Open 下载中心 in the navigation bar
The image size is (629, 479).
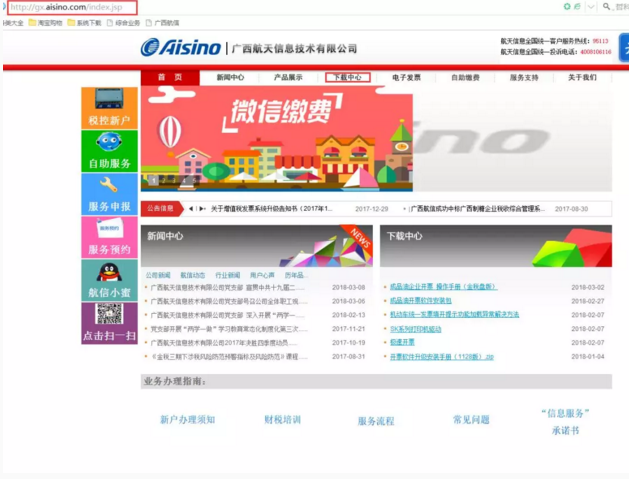tap(347, 77)
